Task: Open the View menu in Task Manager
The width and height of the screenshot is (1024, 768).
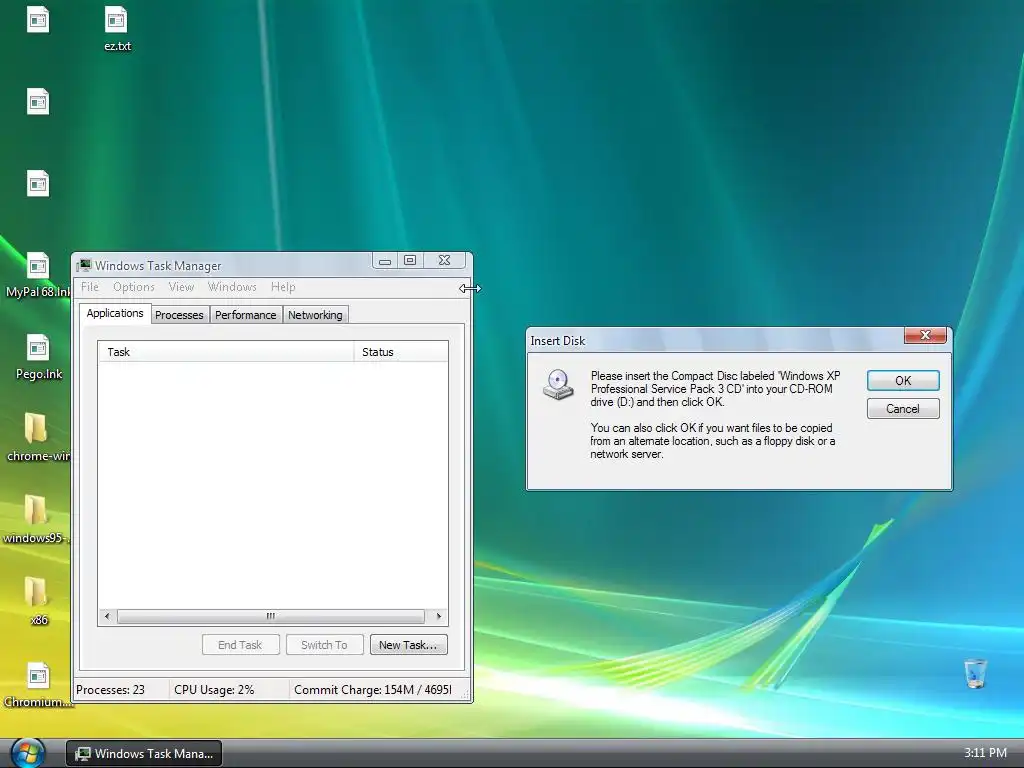Action: pos(181,287)
